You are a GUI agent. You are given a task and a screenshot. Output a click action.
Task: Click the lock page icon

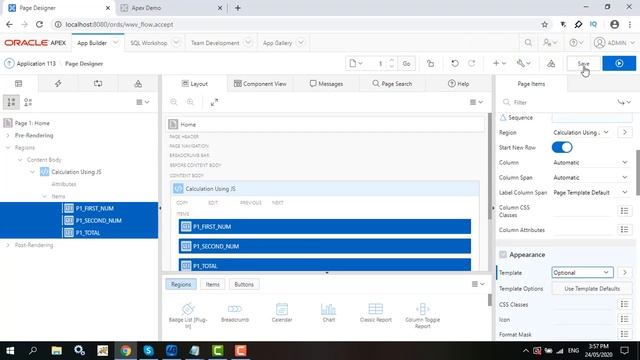click(x=430, y=64)
